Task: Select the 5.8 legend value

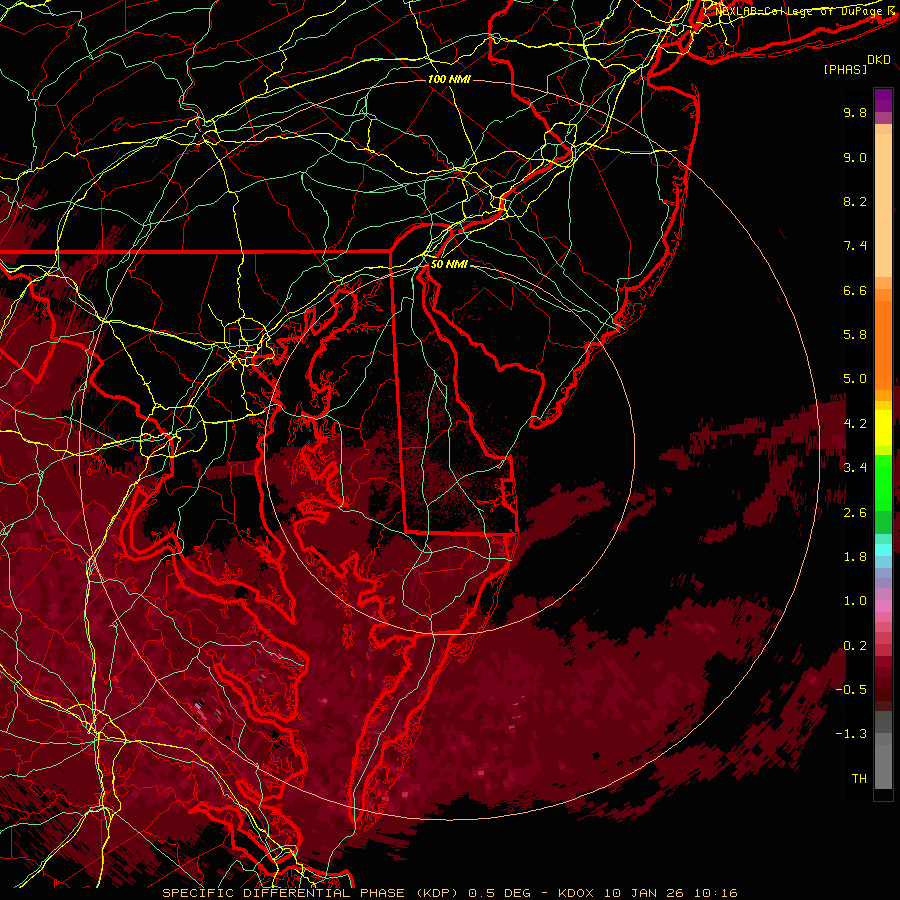Action: [855, 335]
